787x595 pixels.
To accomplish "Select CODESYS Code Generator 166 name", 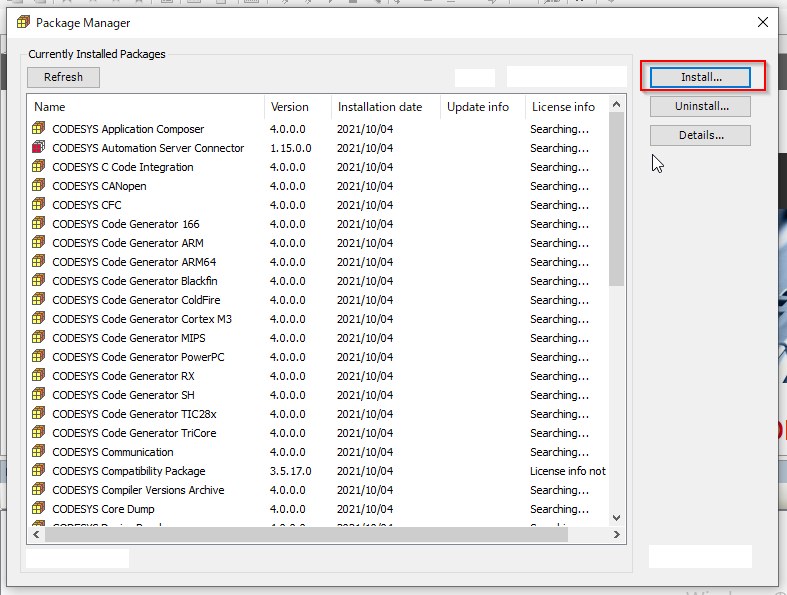I will 125,224.
